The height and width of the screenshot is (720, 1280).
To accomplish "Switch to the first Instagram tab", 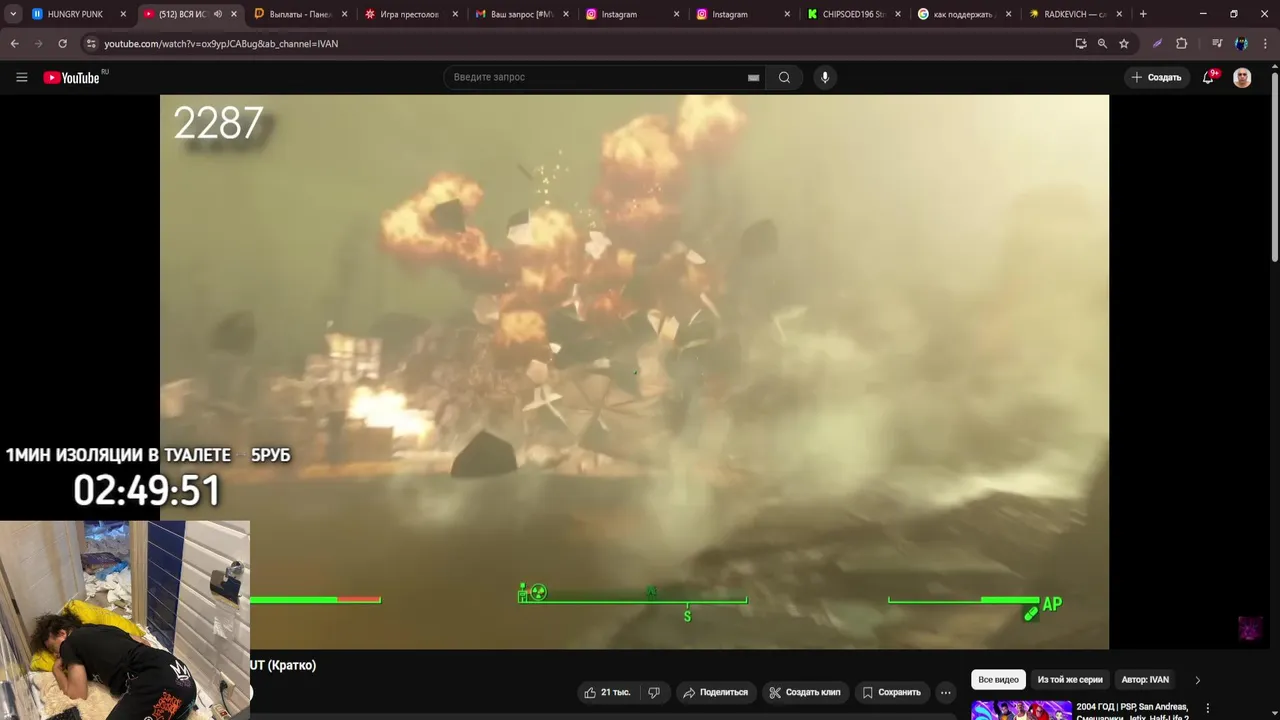I will click(632, 14).
